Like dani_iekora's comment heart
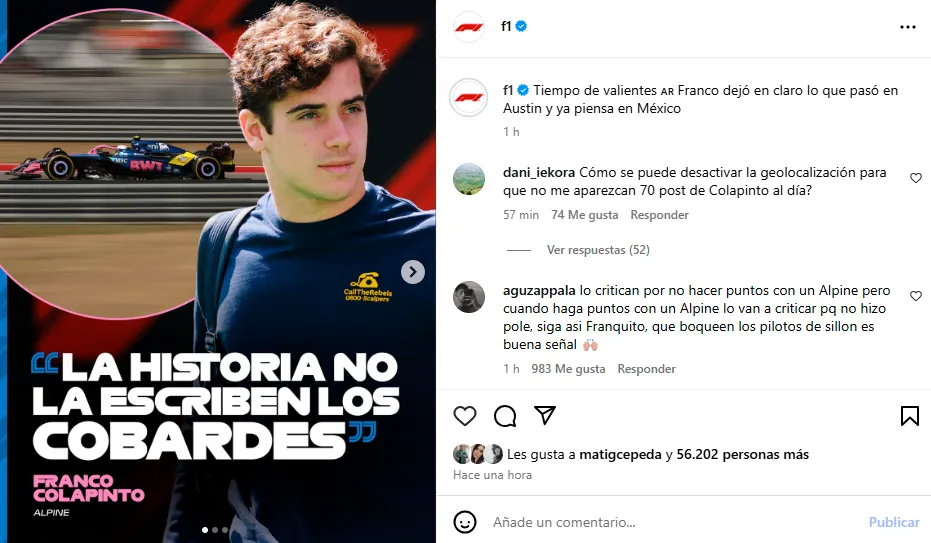Screen dimensions: 931x543 click(x=916, y=178)
